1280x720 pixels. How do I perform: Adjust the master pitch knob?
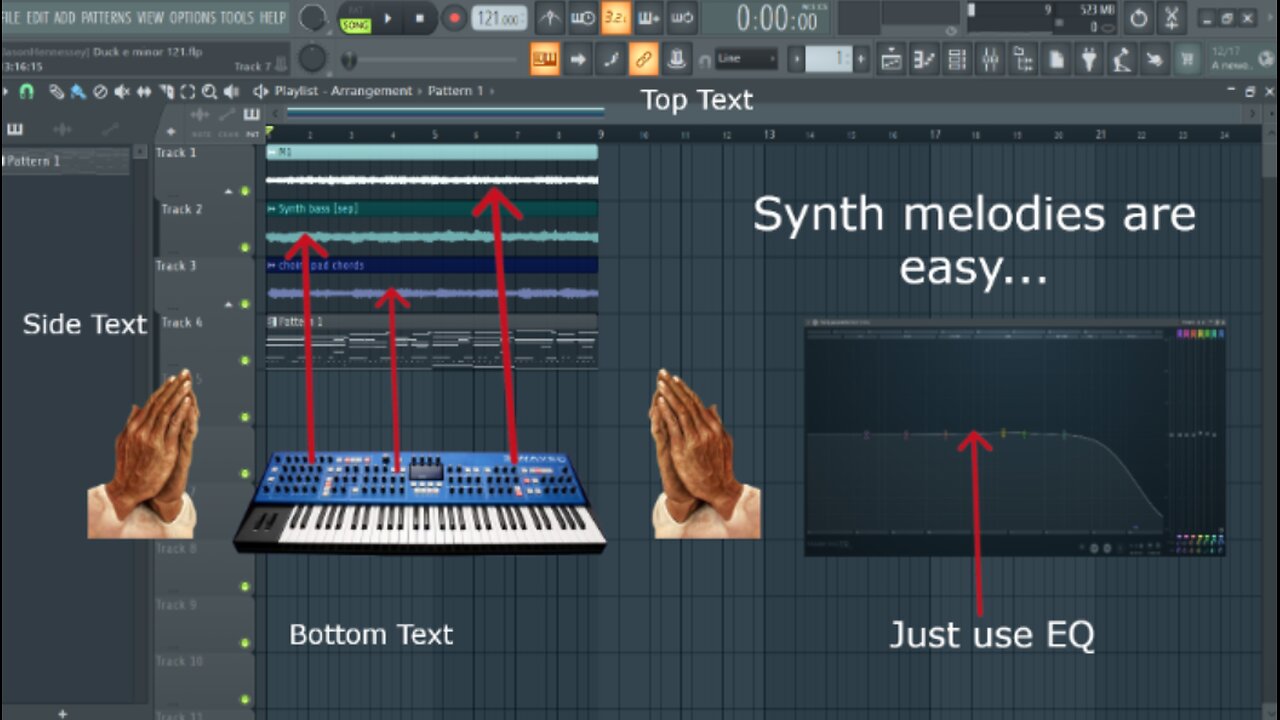pyautogui.click(x=312, y=60)
